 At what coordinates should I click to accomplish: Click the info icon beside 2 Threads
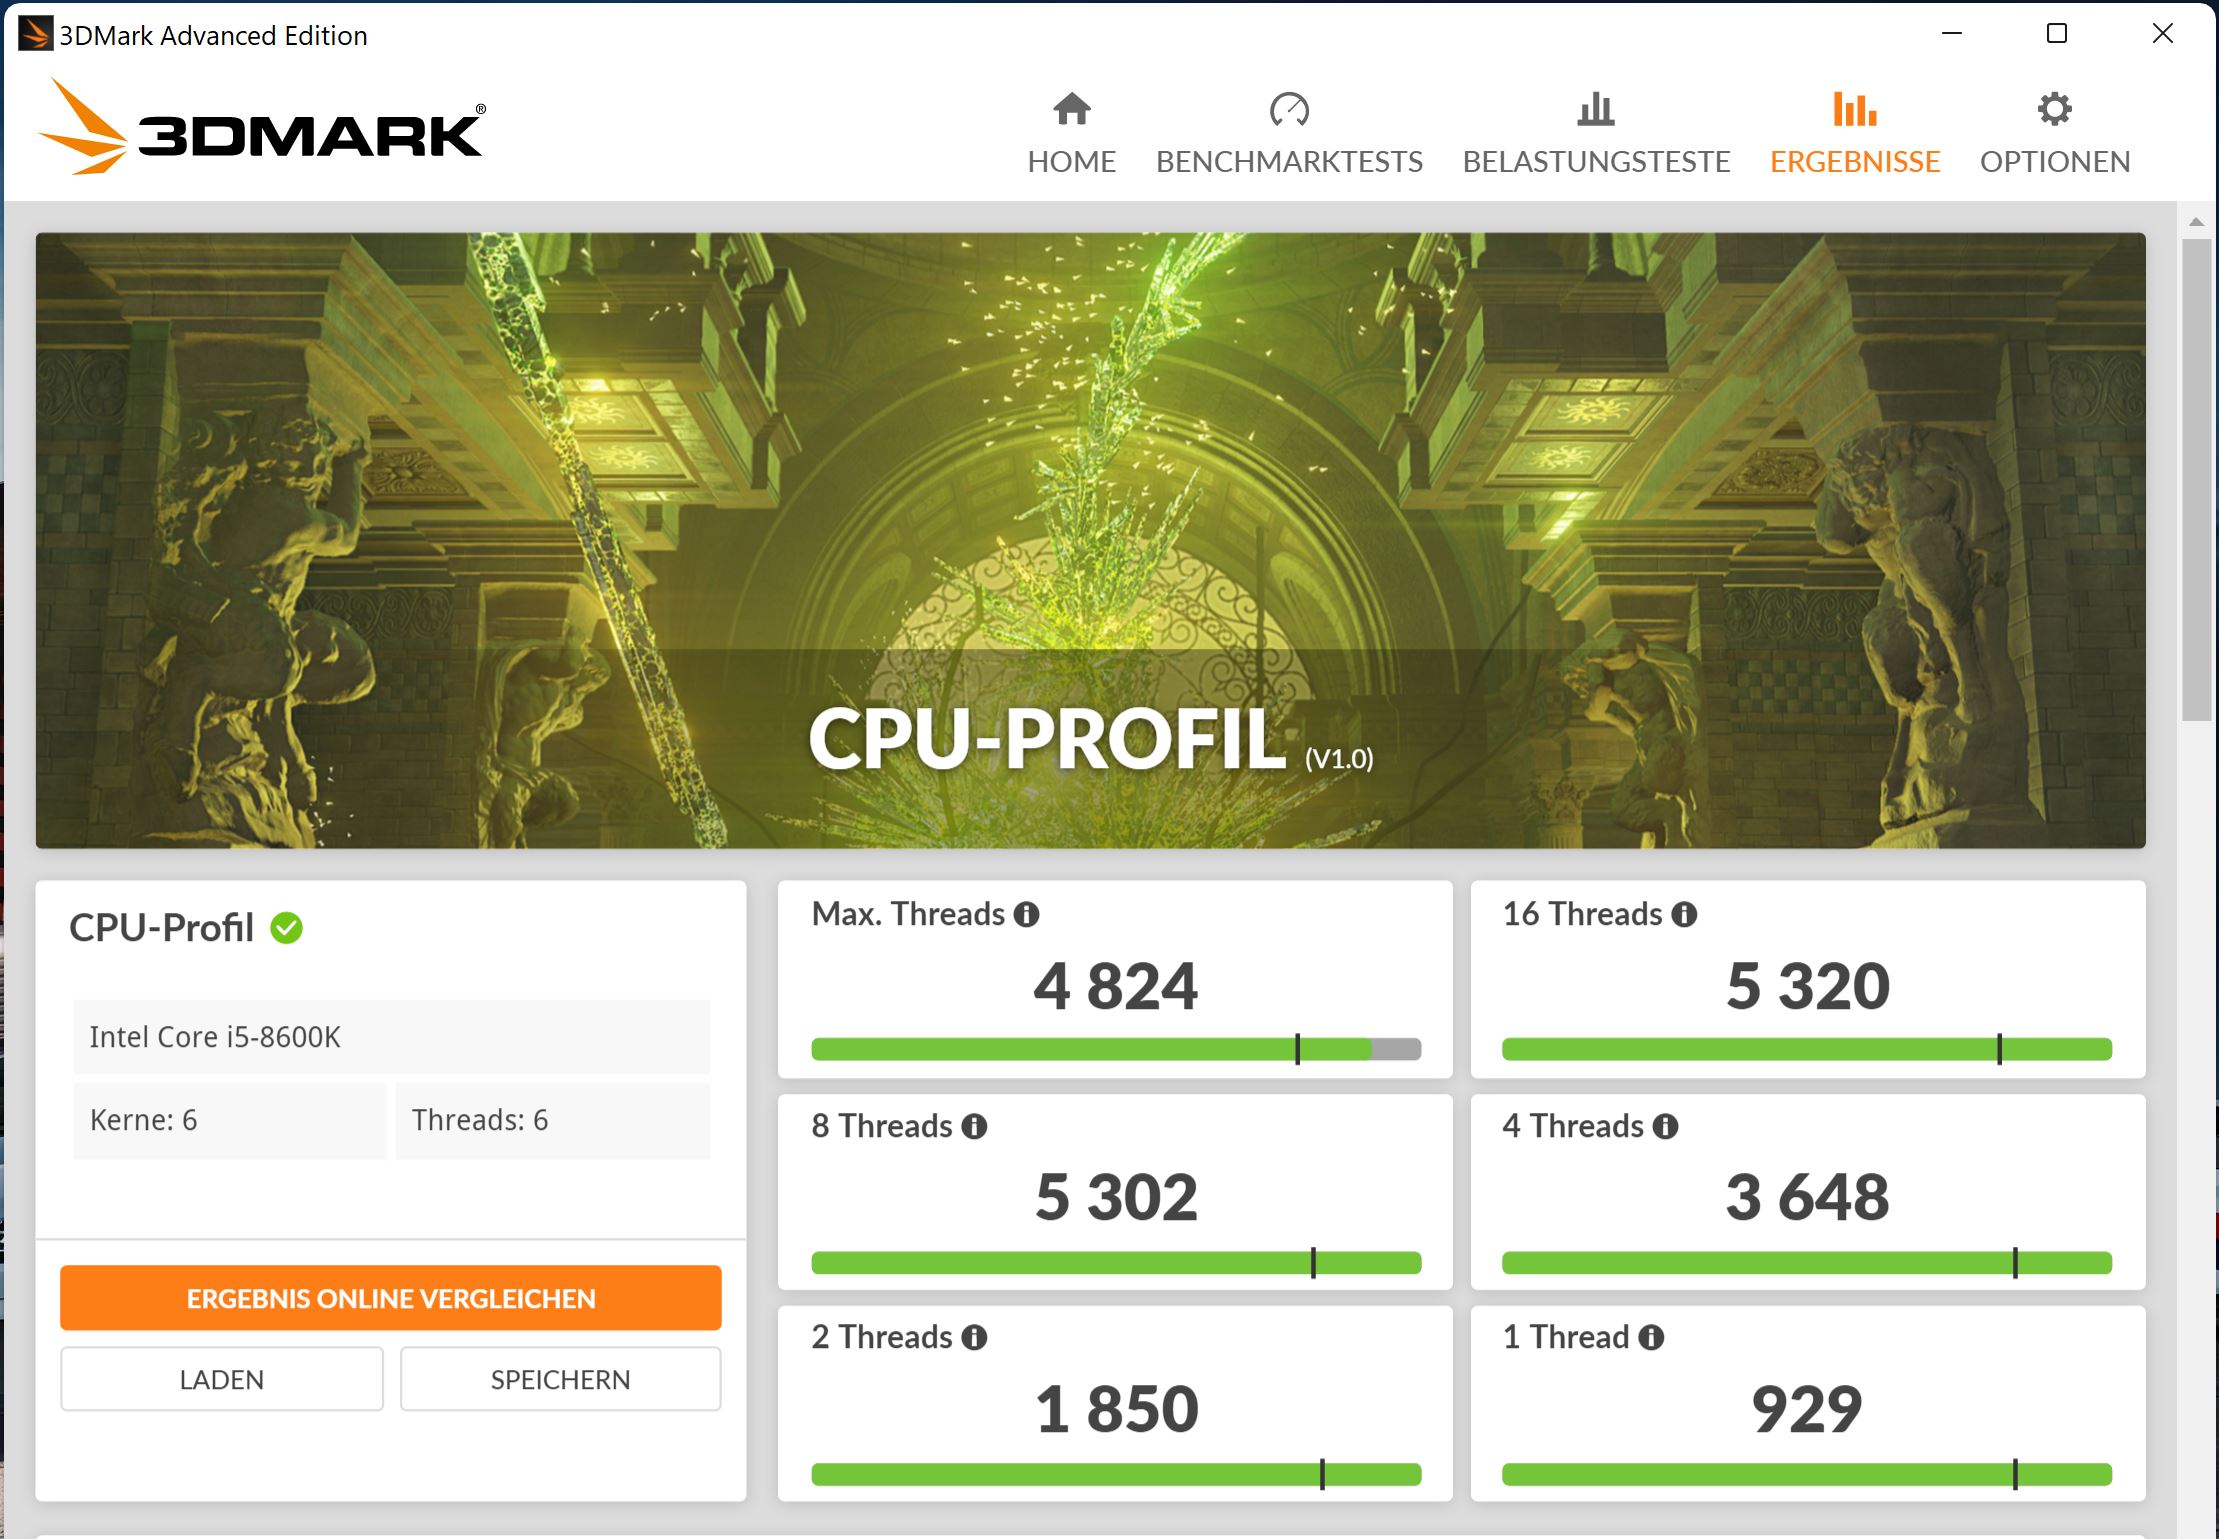[974, 1338]
